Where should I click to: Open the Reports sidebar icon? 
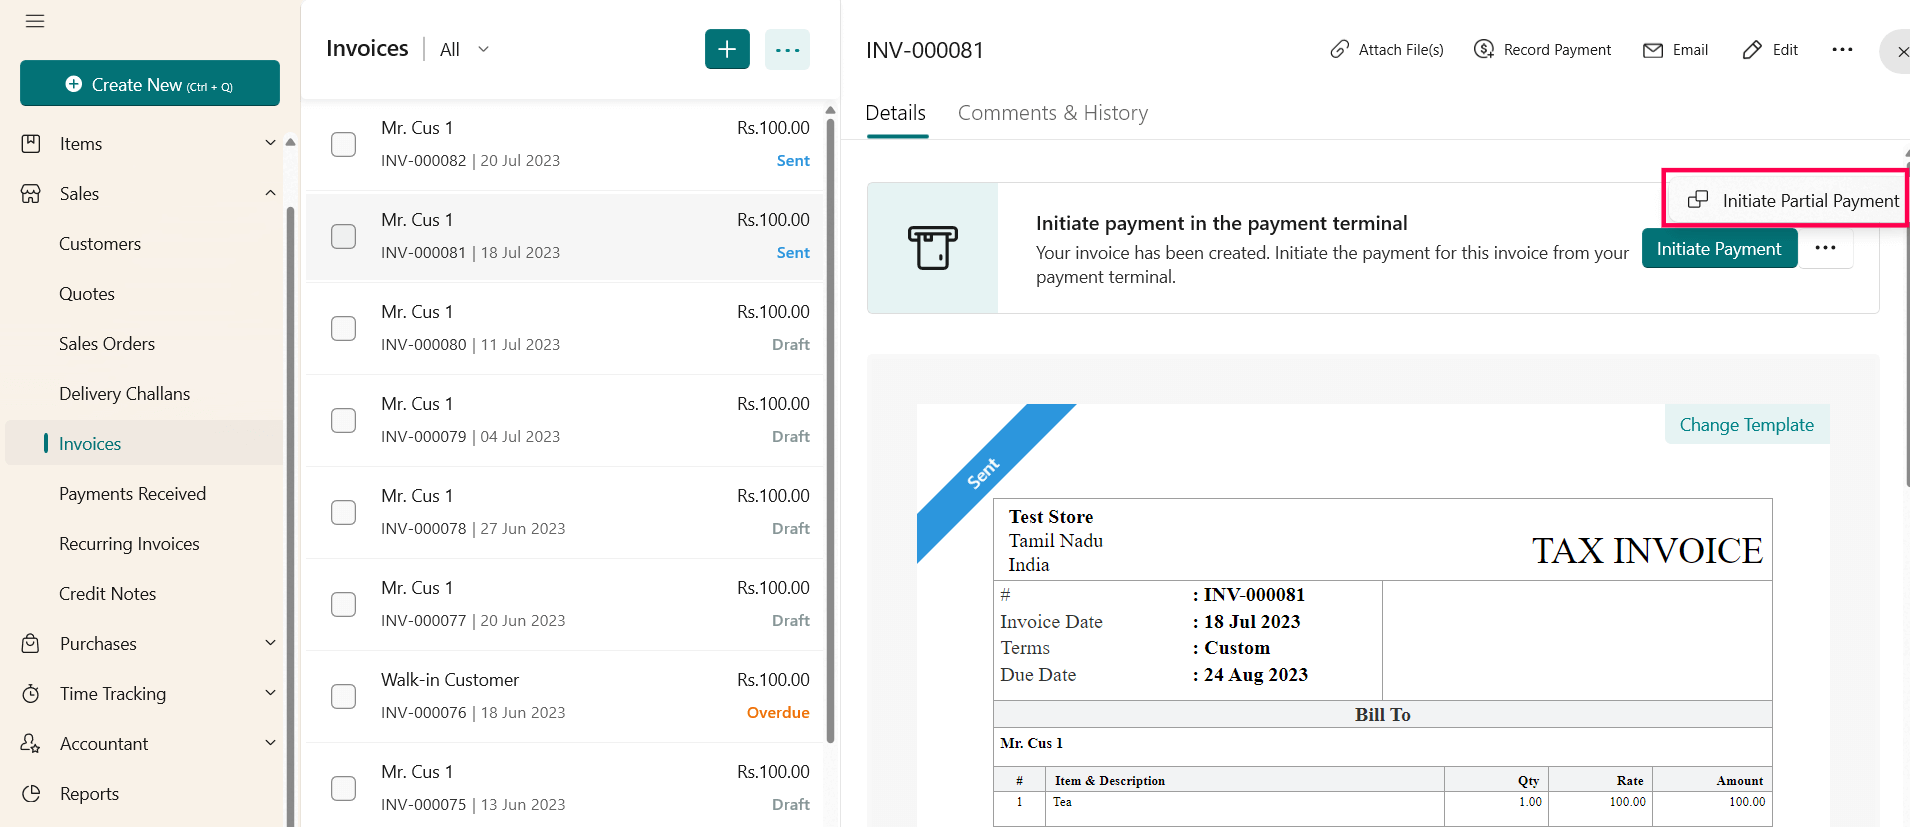pyautogui.click(x=32, y=793)
